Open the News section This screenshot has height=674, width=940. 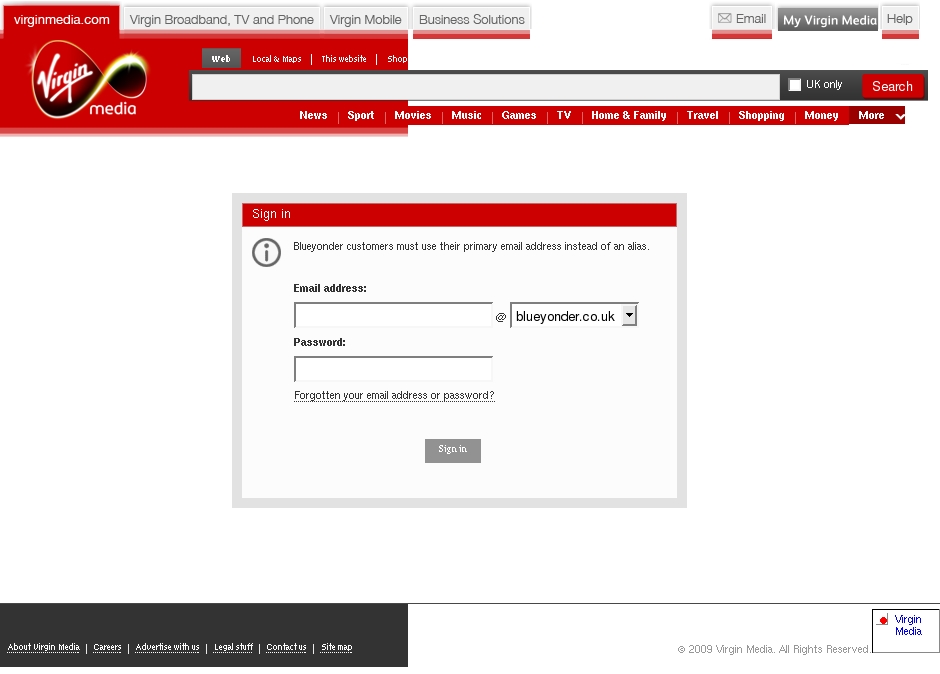(x=313, y=115)
